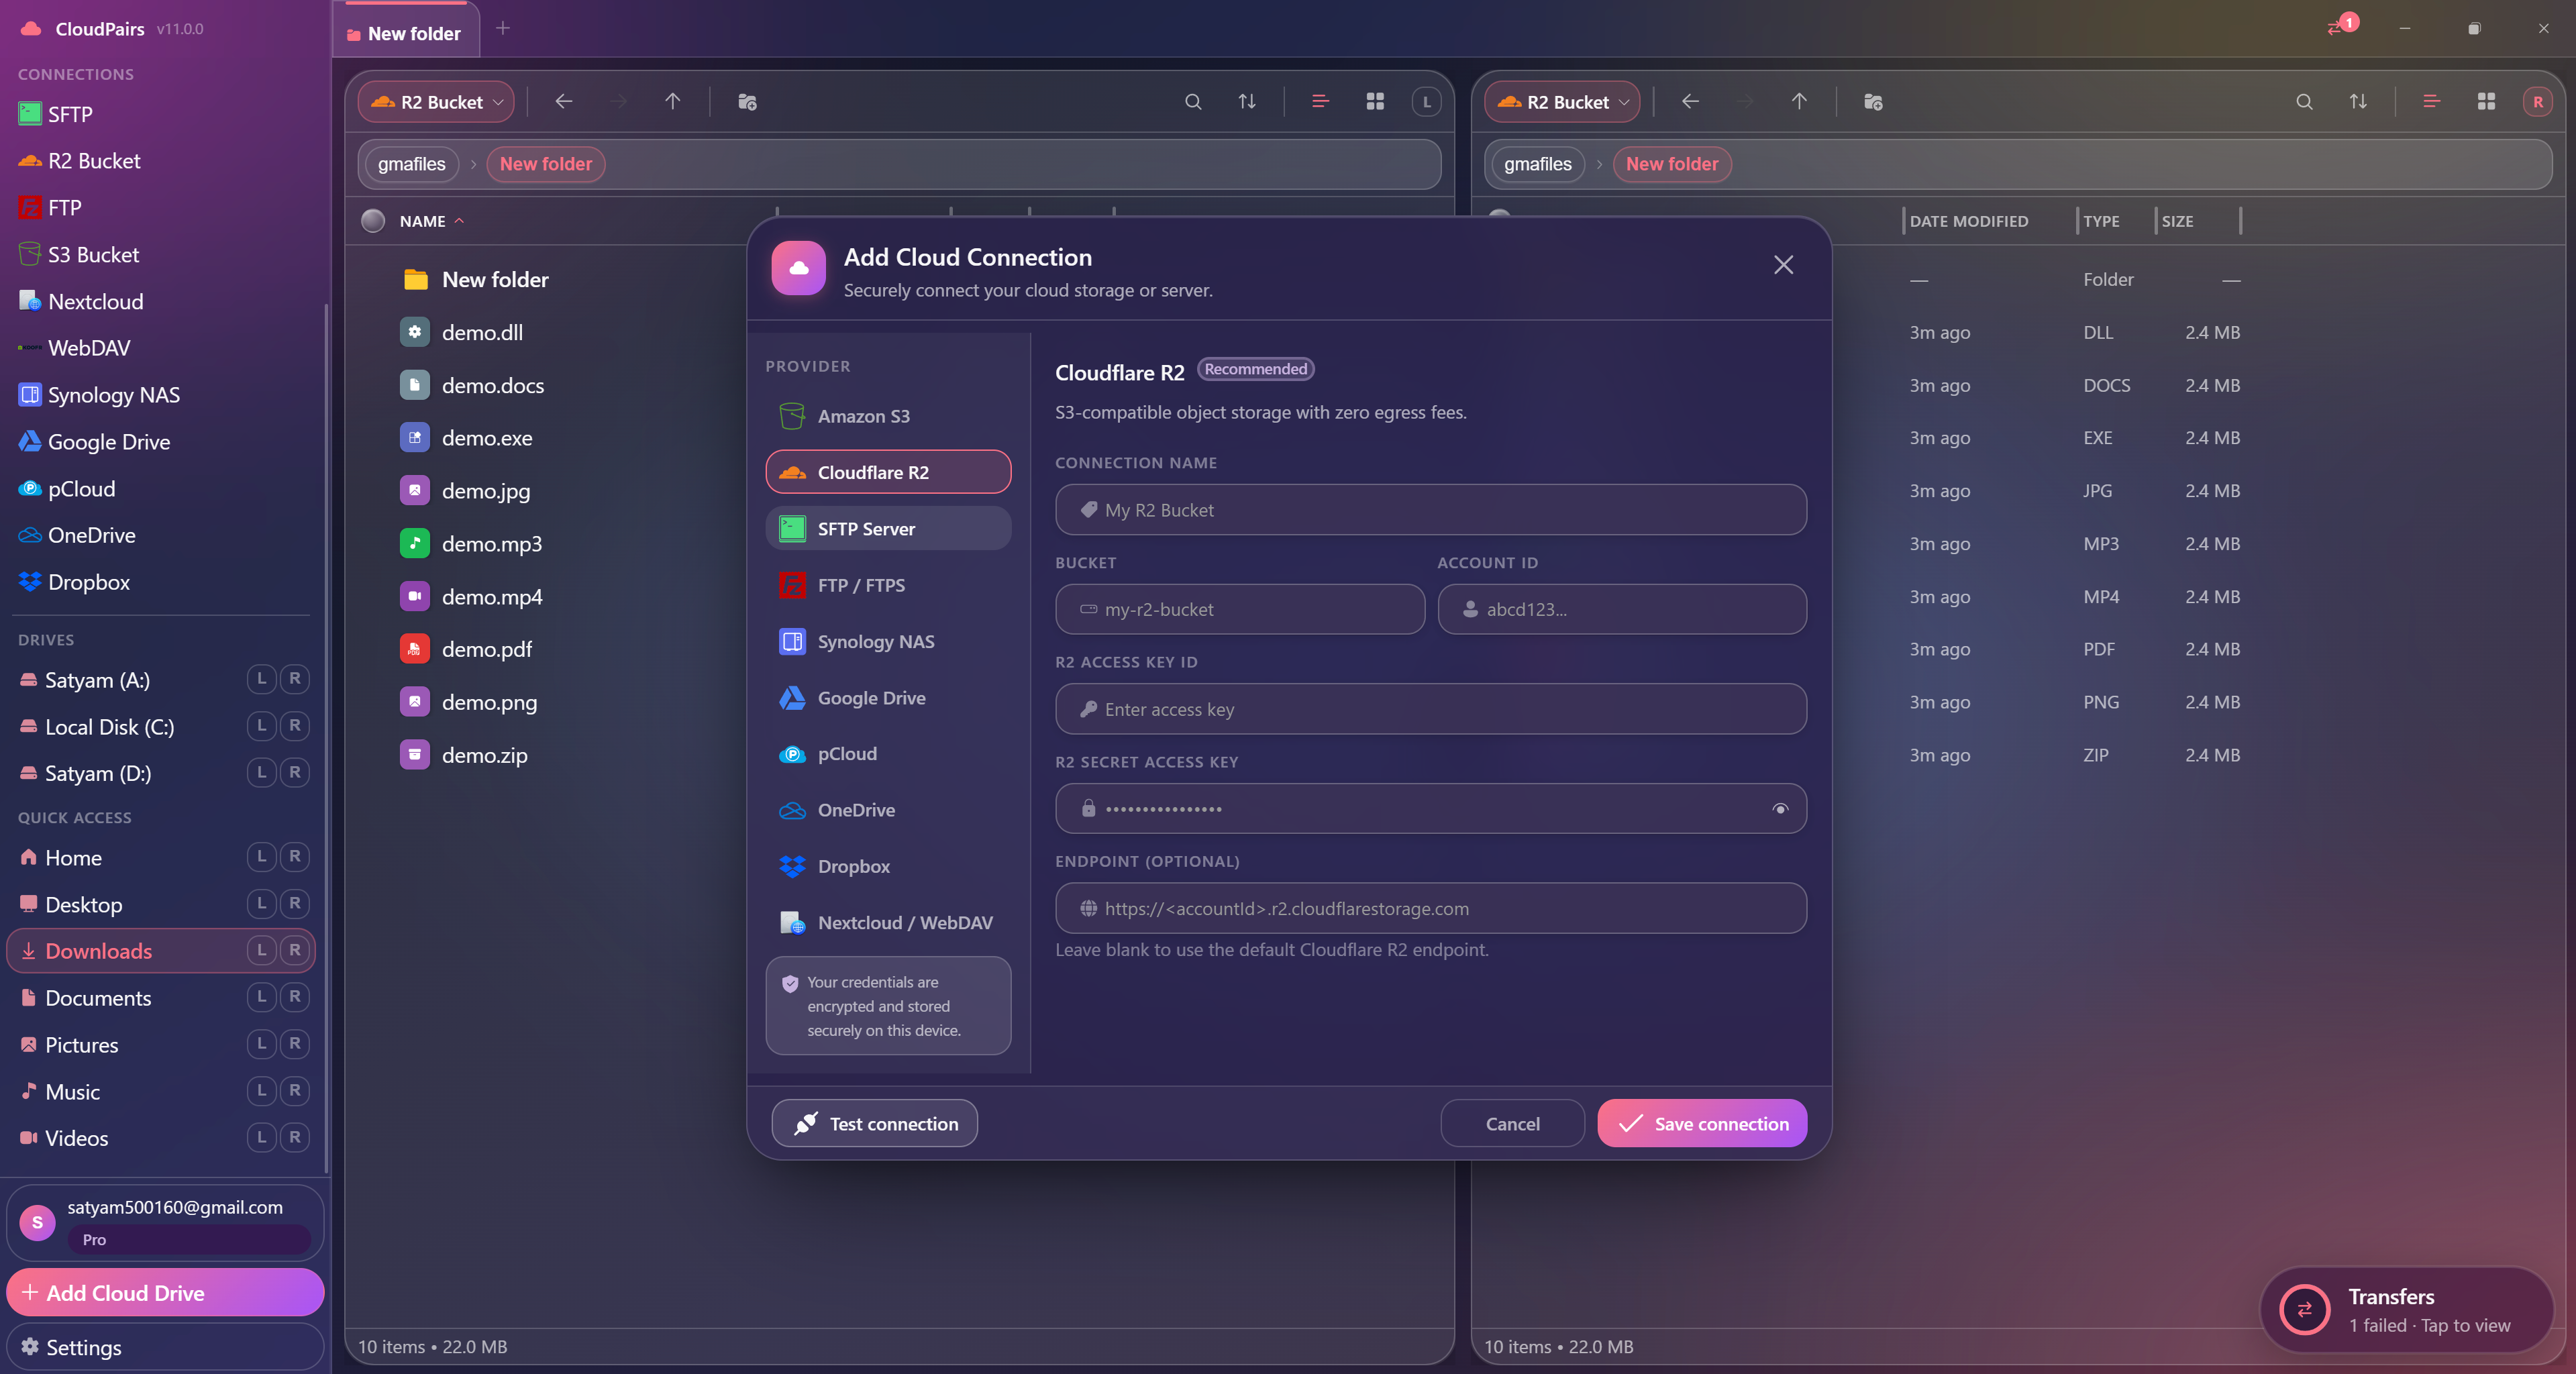Click Test connection button

(874, 1124)
